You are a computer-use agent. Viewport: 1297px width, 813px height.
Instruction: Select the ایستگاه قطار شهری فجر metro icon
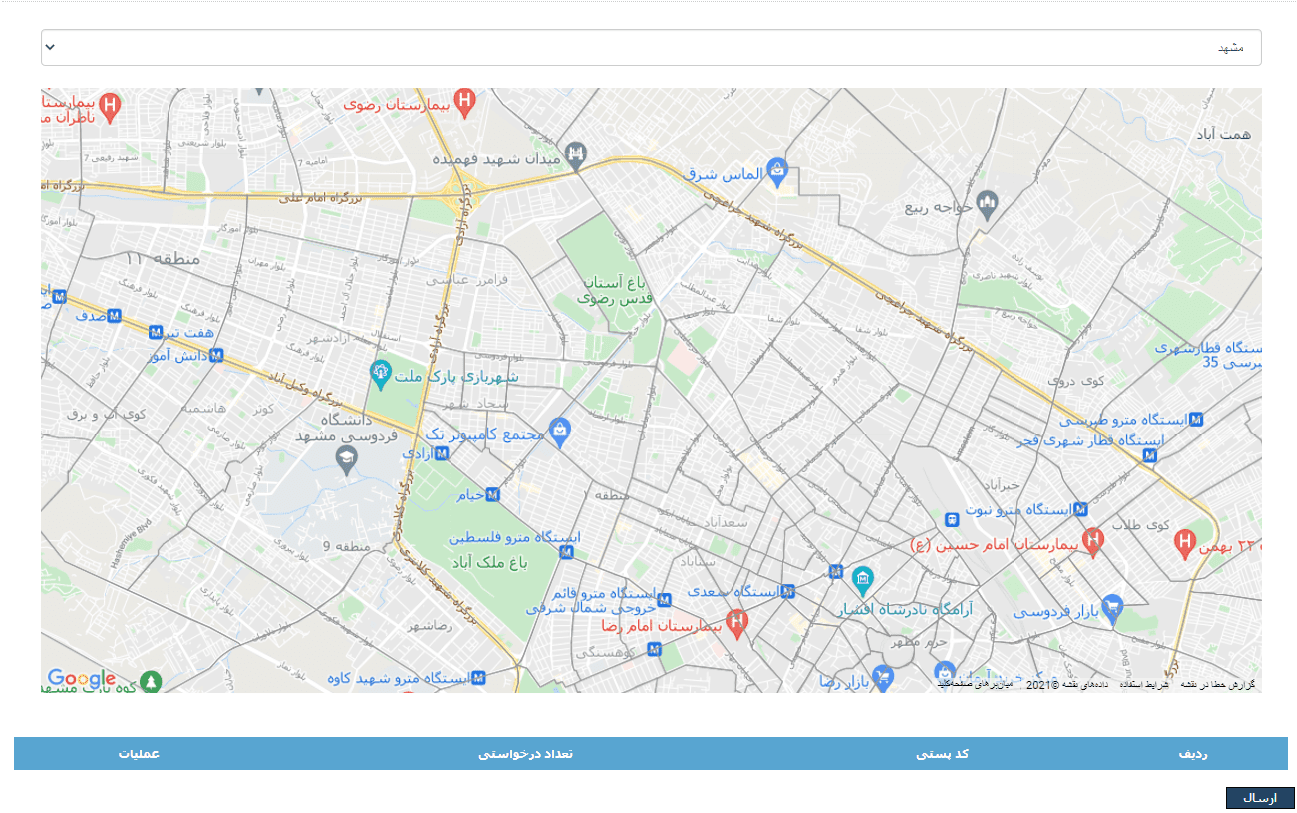(1150, 456)
